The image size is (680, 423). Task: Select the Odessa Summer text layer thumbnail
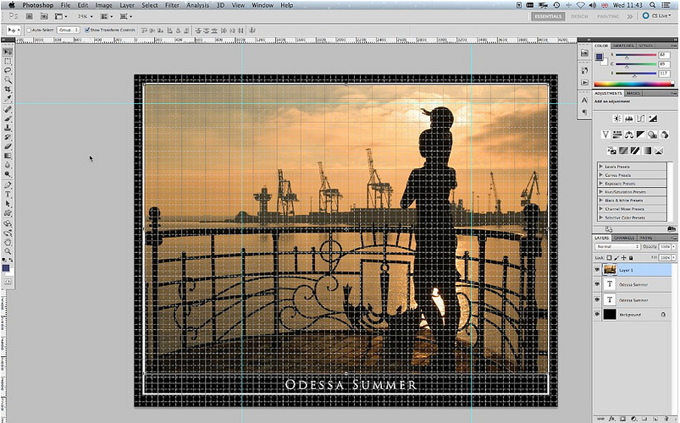611,284
